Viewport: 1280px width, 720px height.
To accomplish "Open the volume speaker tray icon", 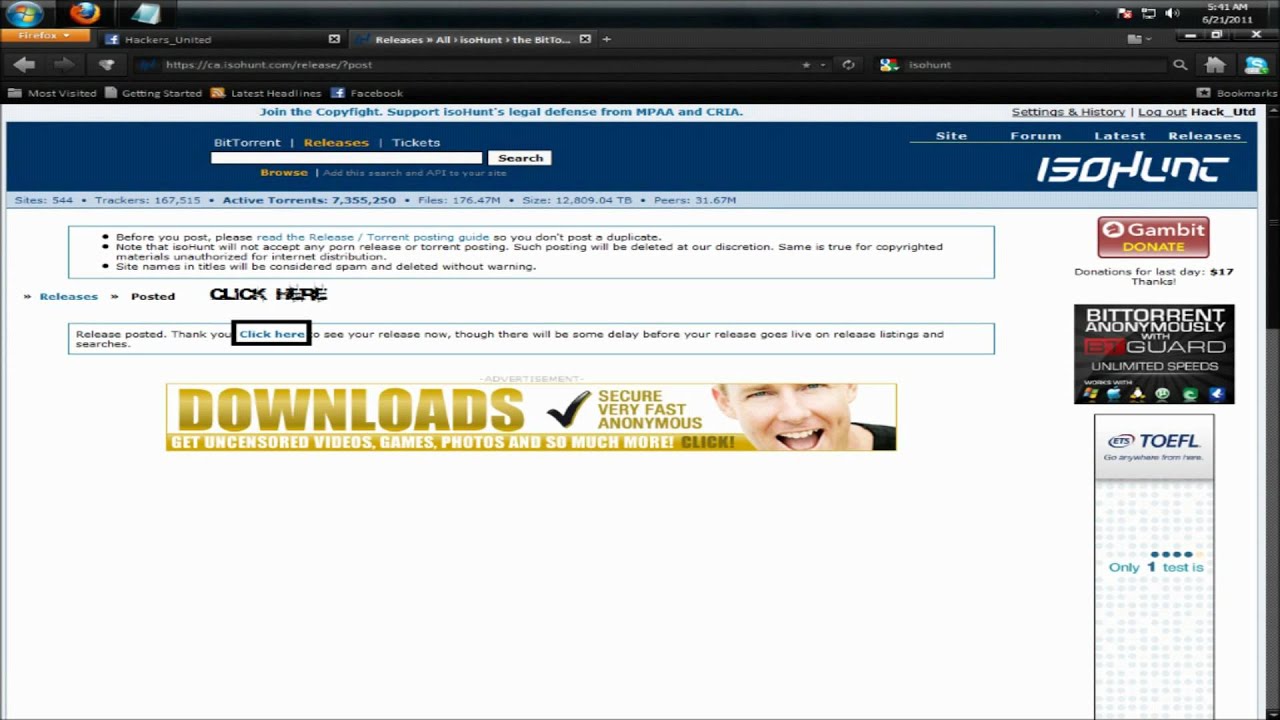I will point(1173,14).
